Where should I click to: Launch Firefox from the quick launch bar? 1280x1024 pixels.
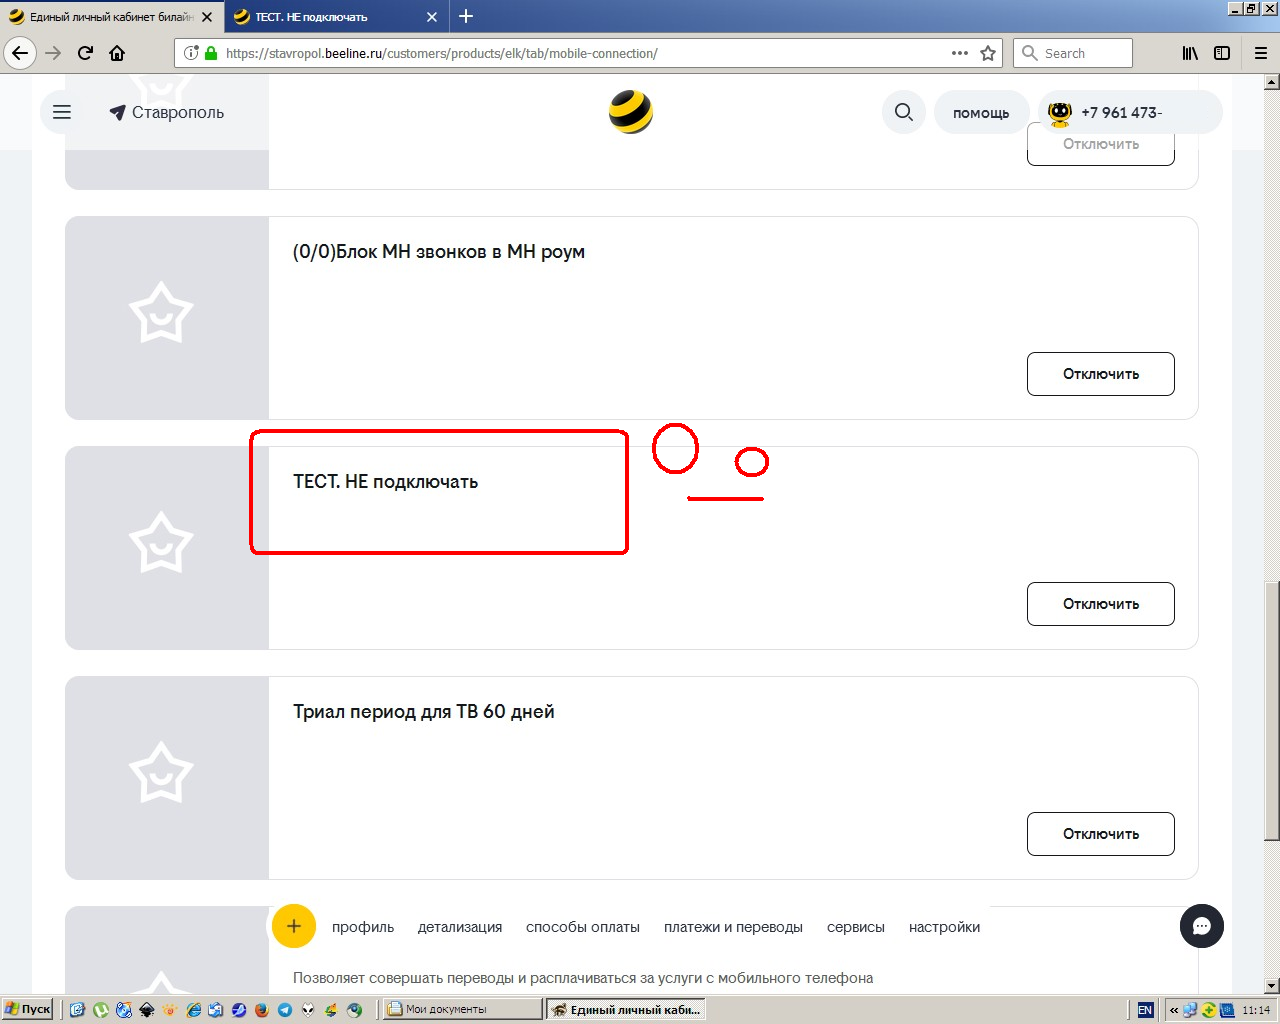pos(262,1010)
